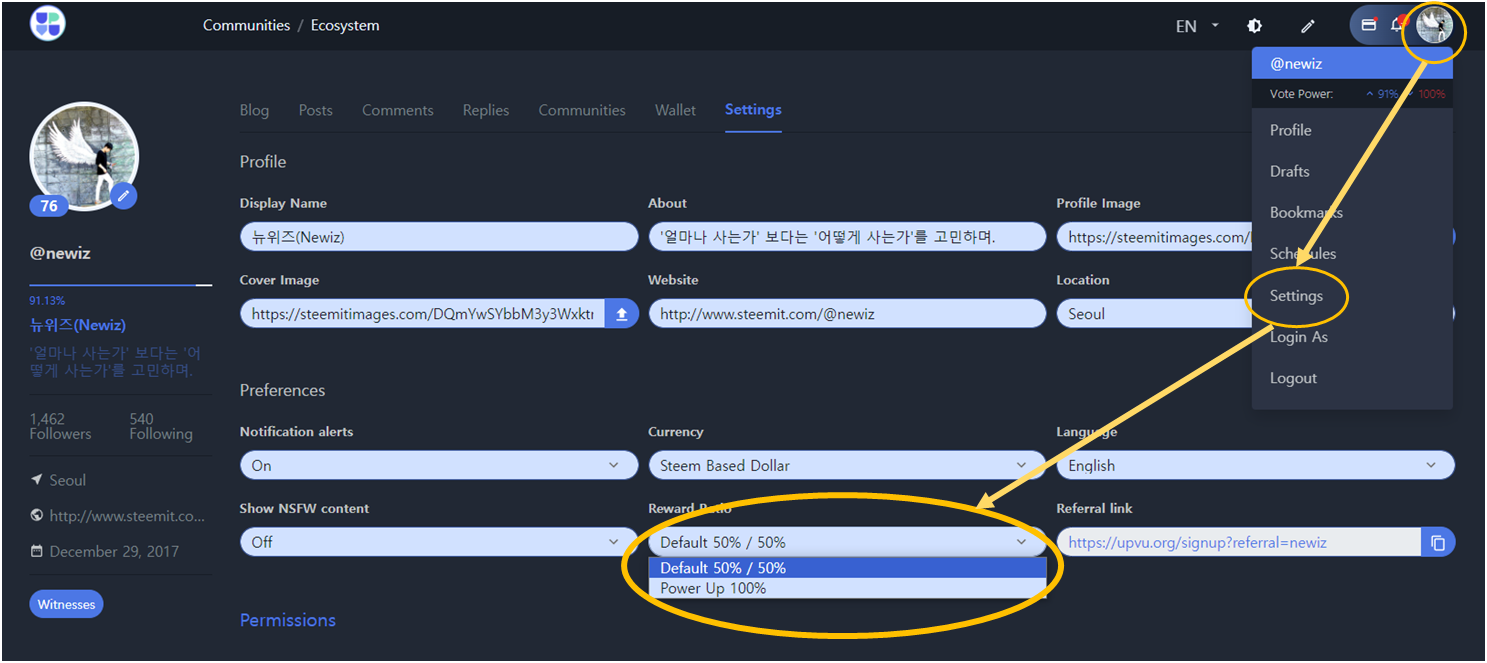Click the Vote Power row in menu
The width and height of the screenshot is (1487, 663).
pos(1352,94)
